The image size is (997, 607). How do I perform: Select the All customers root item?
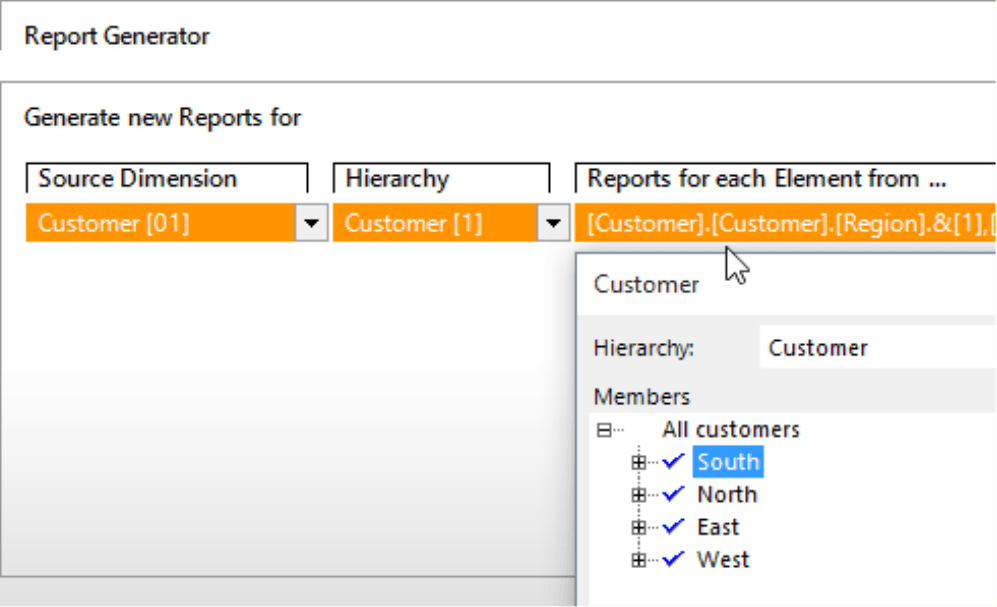(x=730, y=430)
